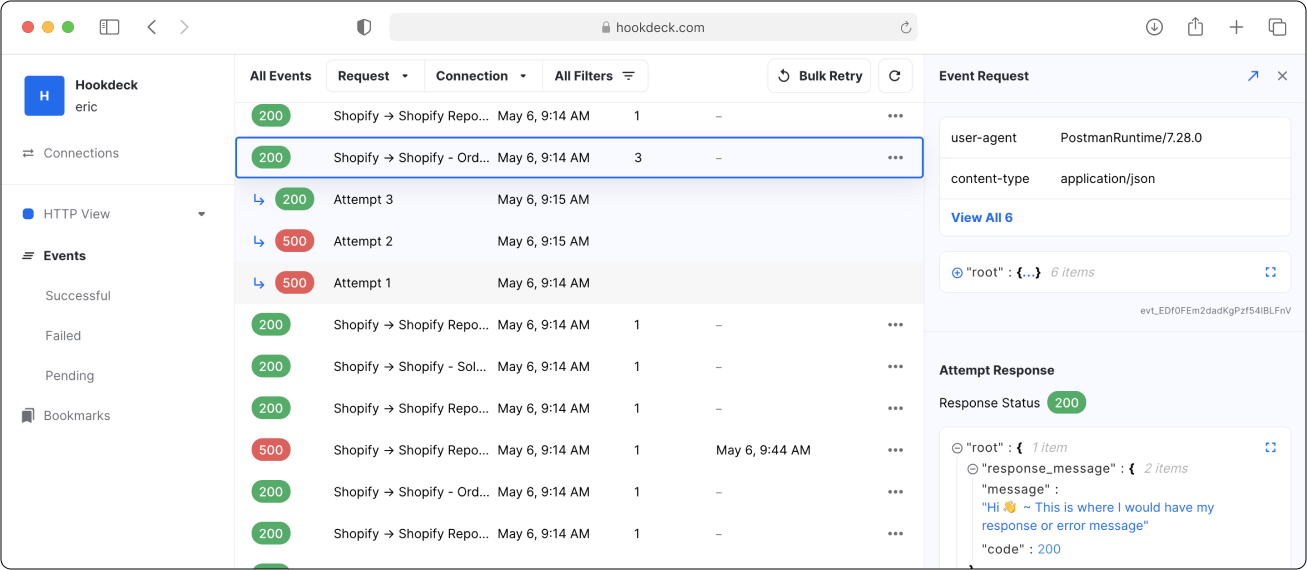The width and height of the screenshot is (1307, 570).
Task: Expand the HTTP View dropdown arrow
Action: click(202, 214)
